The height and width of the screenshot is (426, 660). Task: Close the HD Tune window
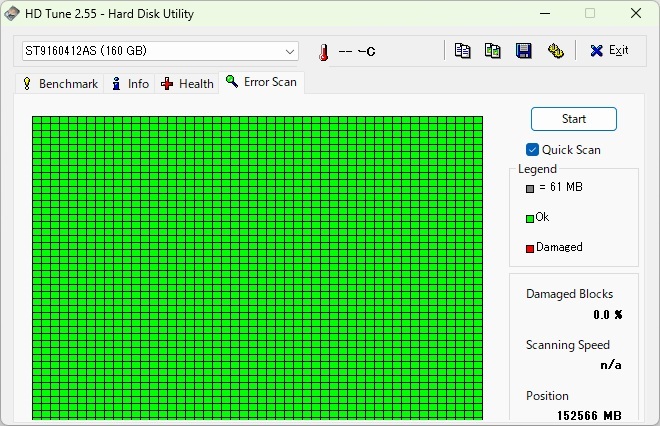pos(636,13)
